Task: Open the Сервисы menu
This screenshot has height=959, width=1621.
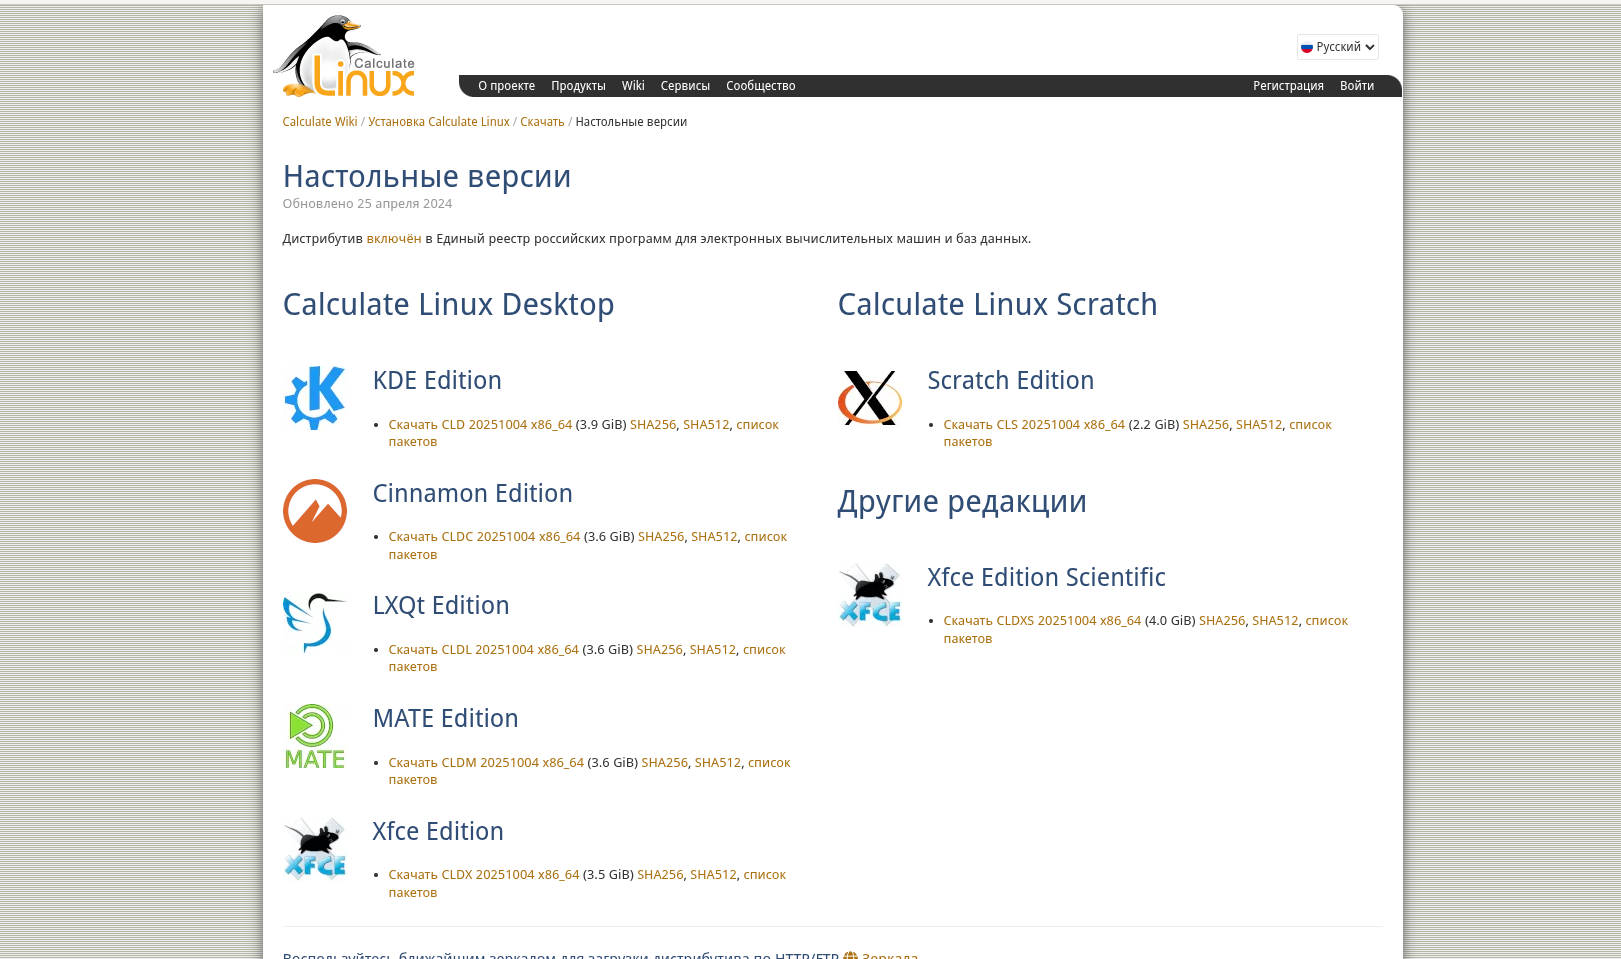Action: coord(685,86)
